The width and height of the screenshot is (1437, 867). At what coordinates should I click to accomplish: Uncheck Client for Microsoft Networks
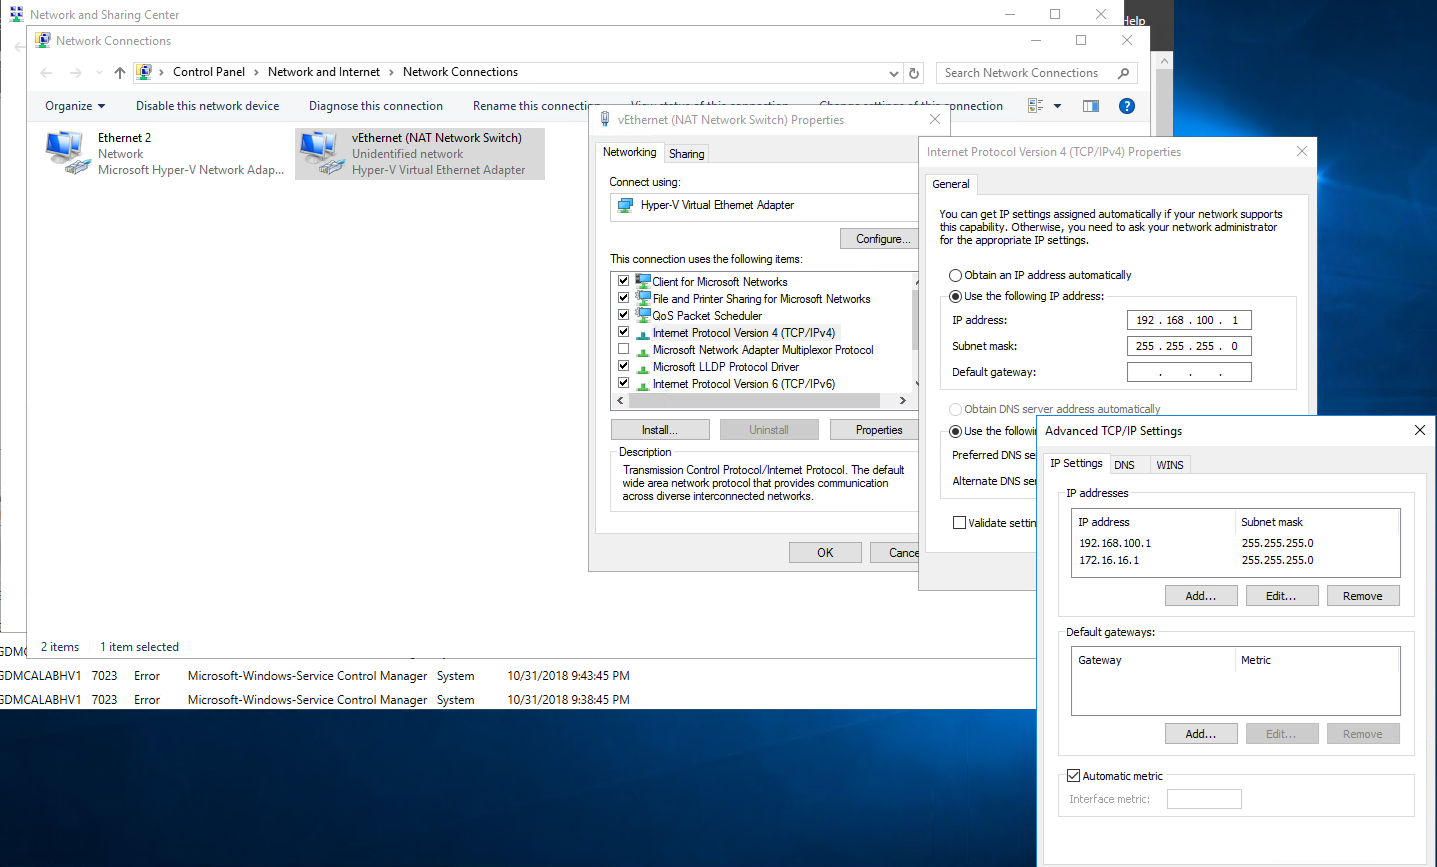624,281
